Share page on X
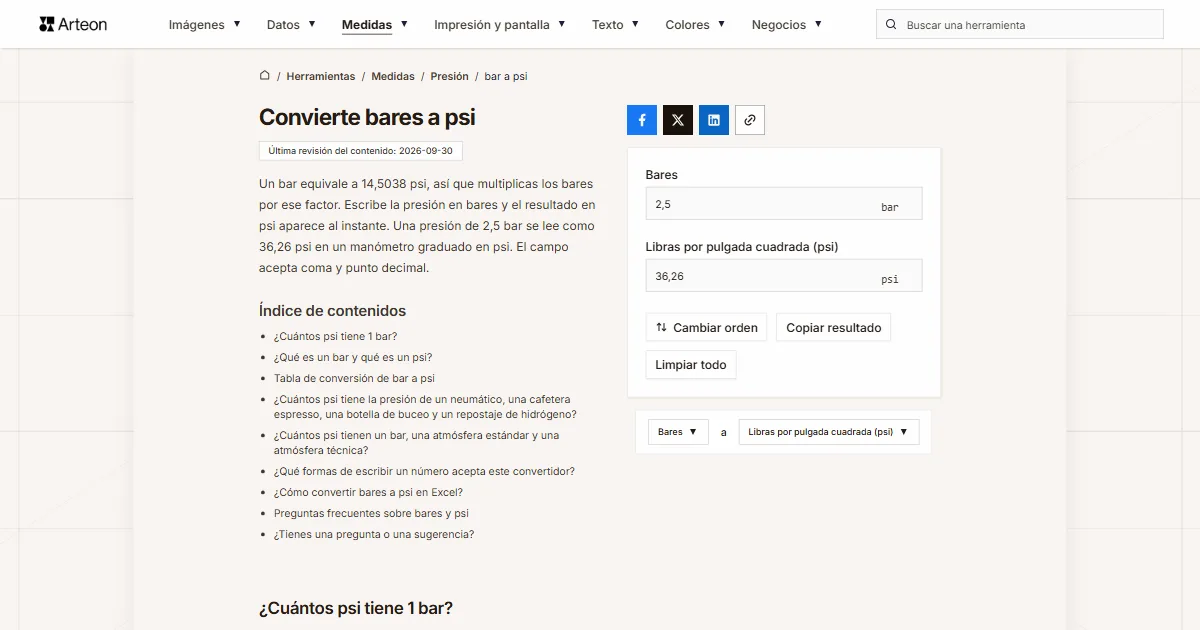Viewport: 1200px width, 630px height. pos(678,120)
